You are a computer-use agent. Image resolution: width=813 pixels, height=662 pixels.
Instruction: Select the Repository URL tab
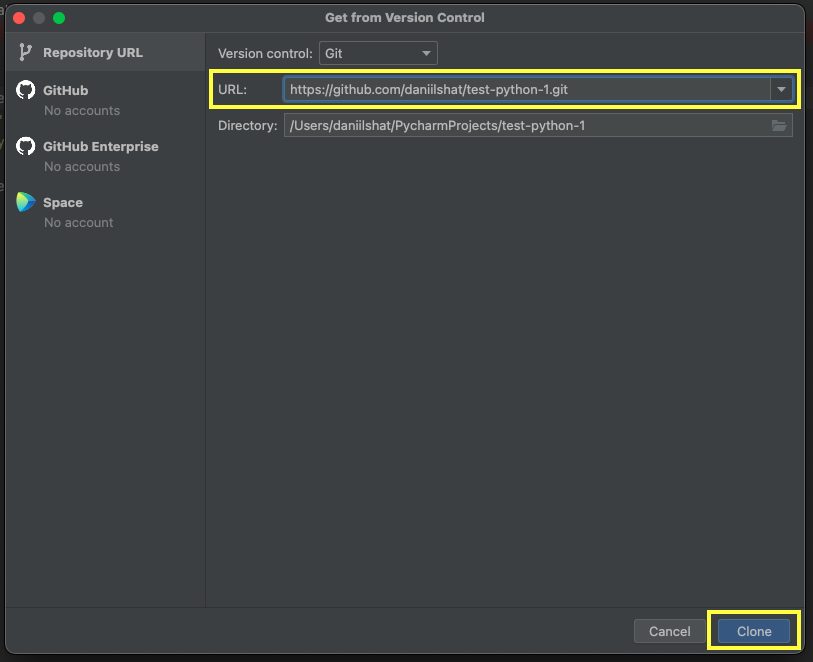(x=105, y=52)
